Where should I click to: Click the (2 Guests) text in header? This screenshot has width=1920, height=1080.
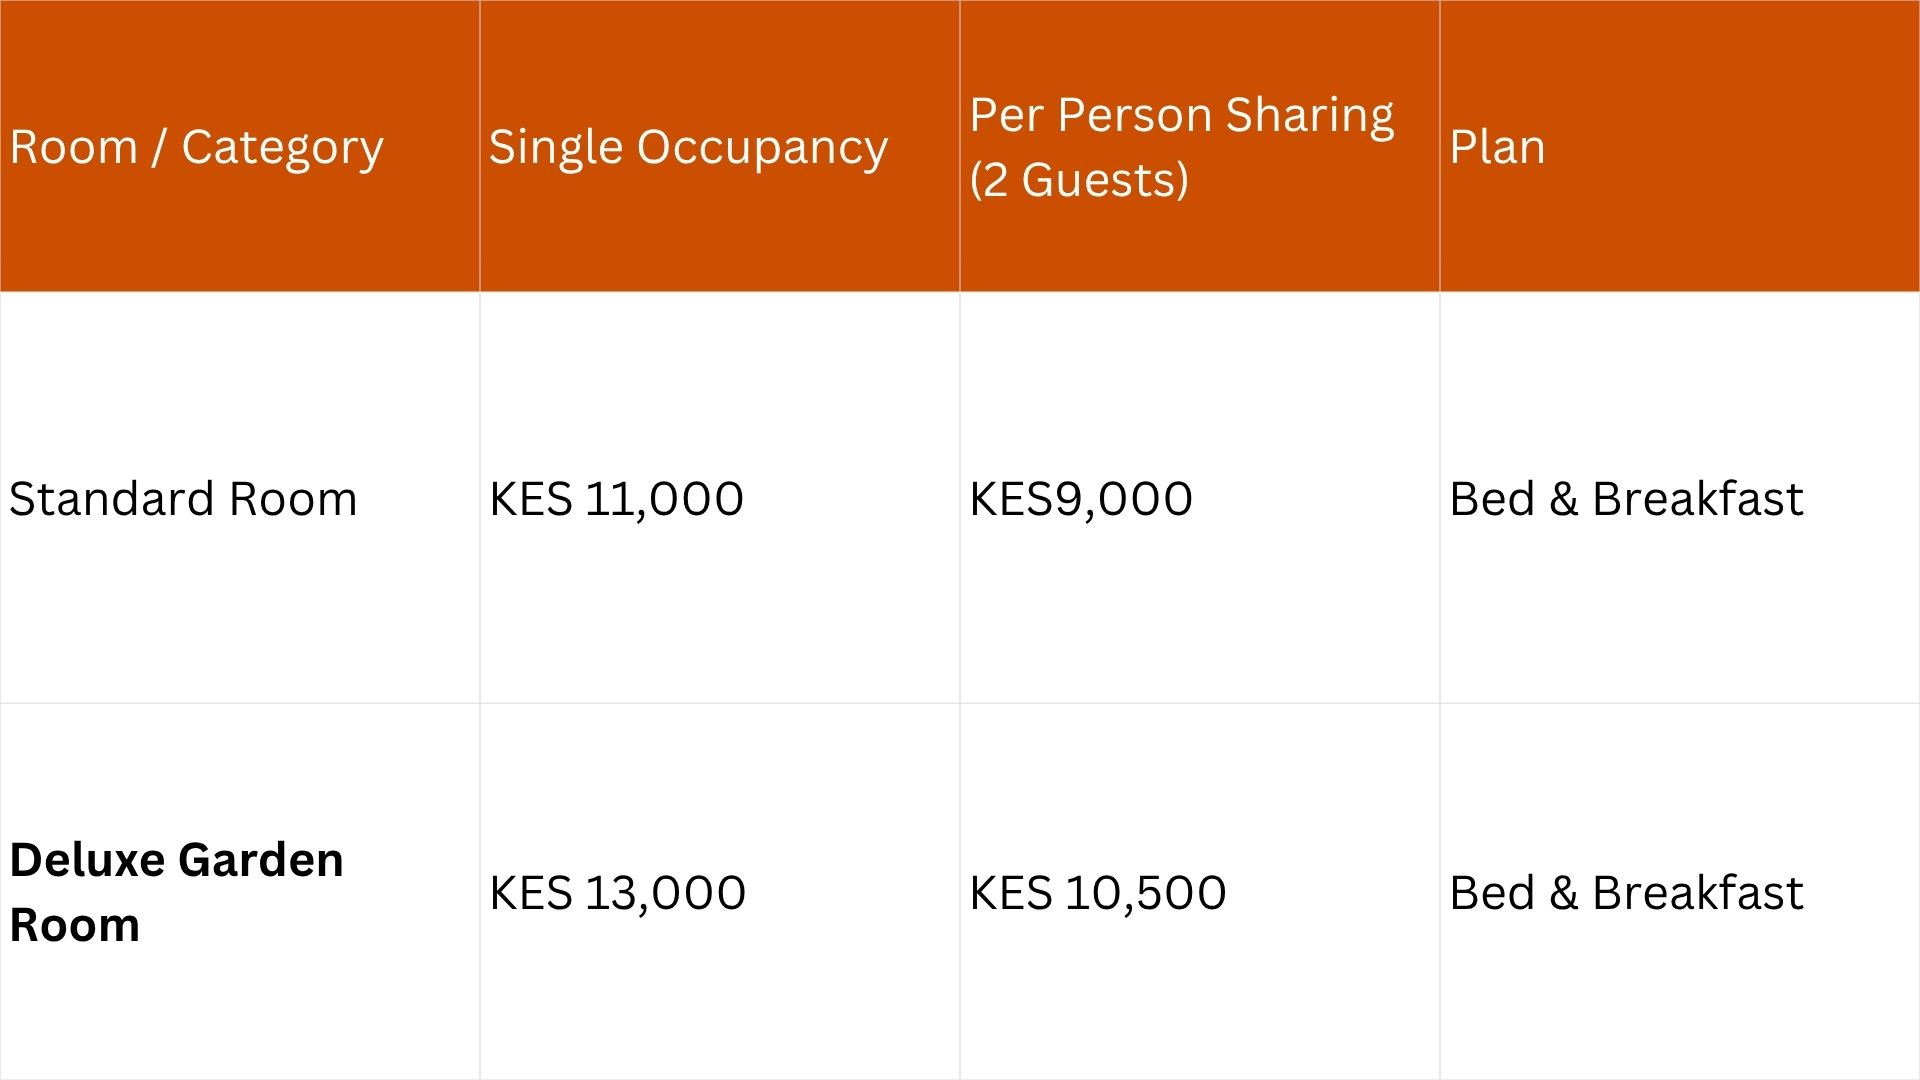(x=1079, y=180)
